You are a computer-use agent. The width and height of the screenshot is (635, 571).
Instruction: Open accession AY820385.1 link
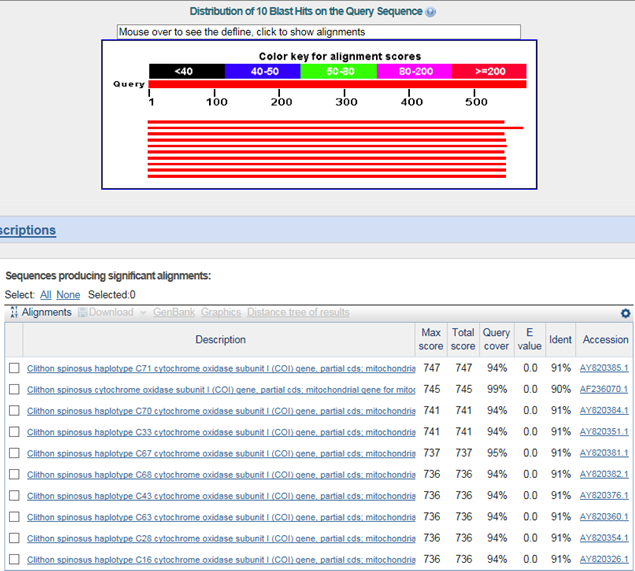(x=604, y=368)
